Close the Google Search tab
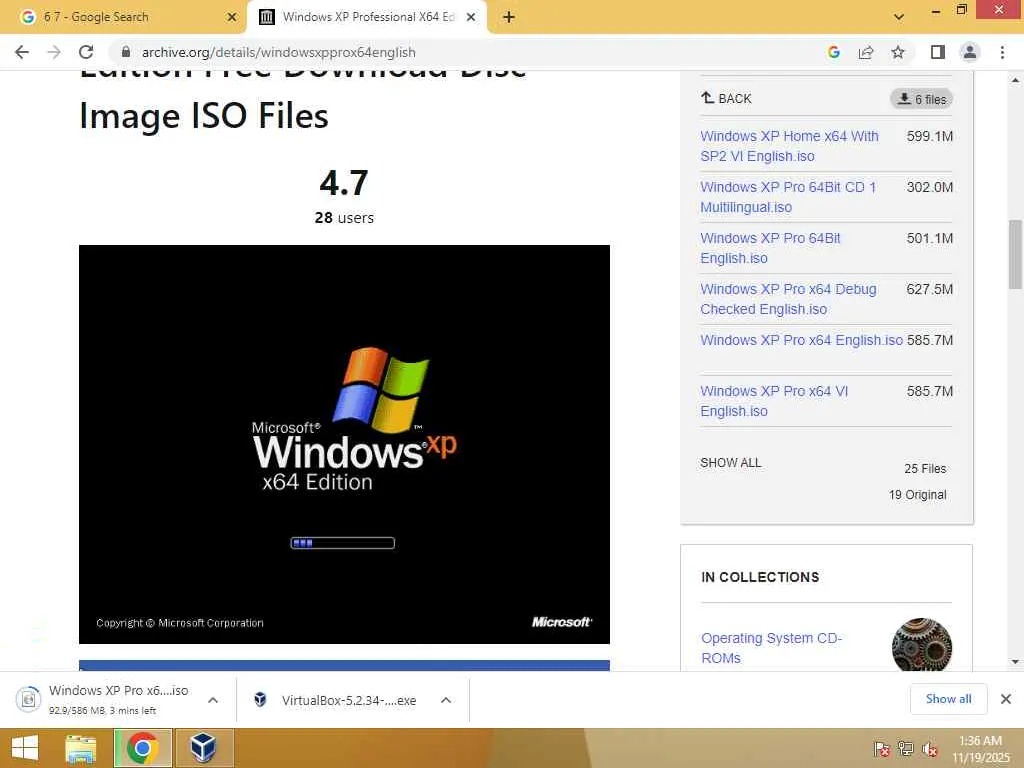 pos(232,18)
